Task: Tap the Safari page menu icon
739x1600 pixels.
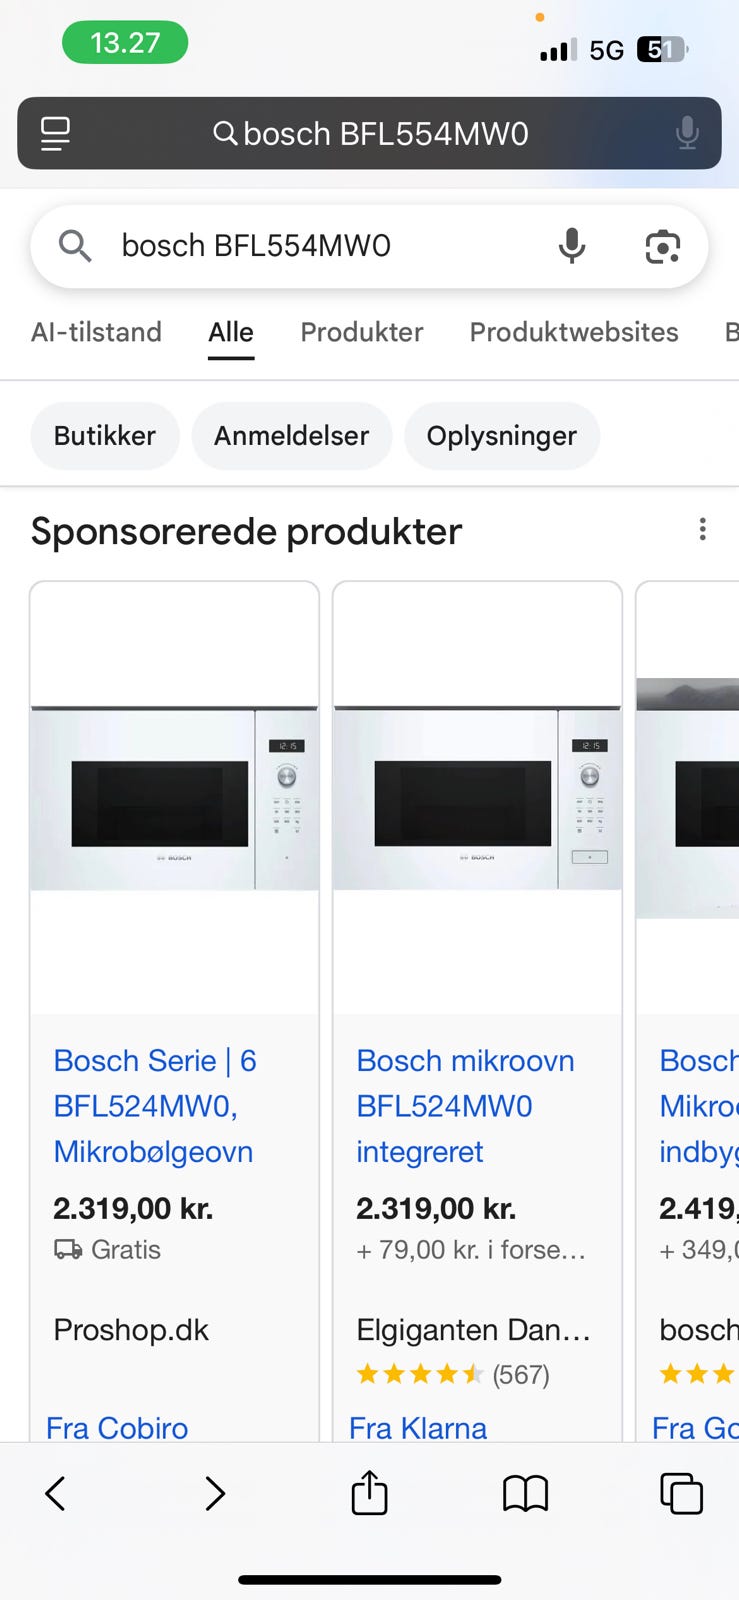Action: point(55,133)
